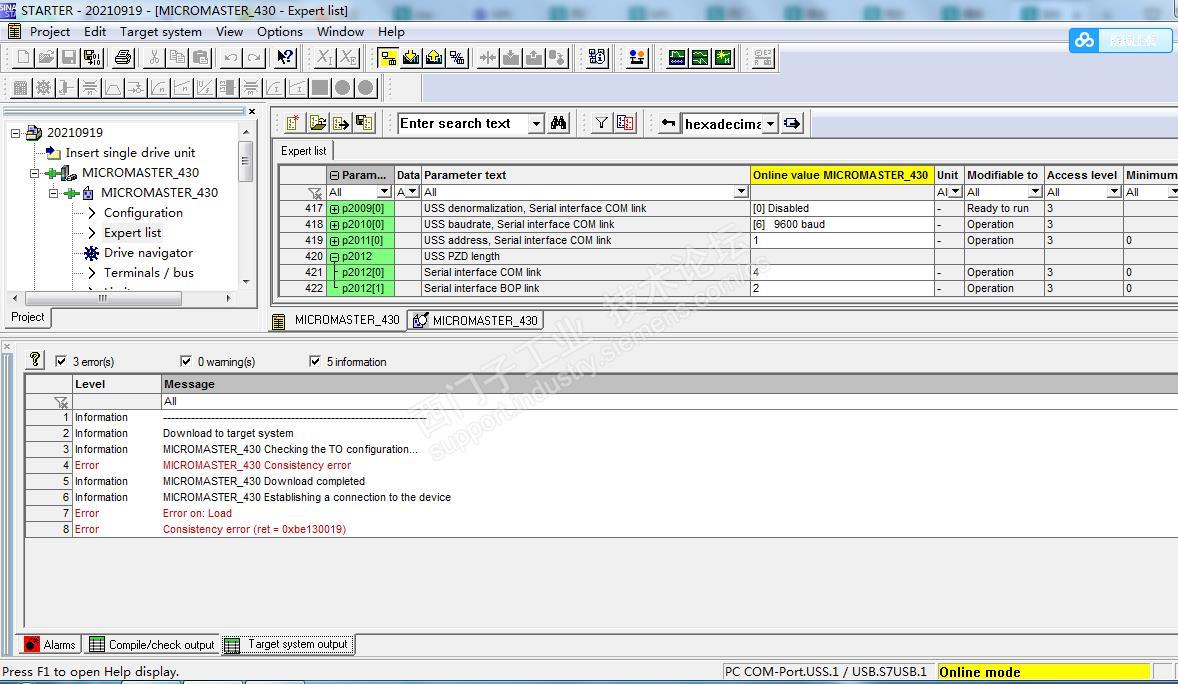Collapse the p2012 parameter group

334,257
